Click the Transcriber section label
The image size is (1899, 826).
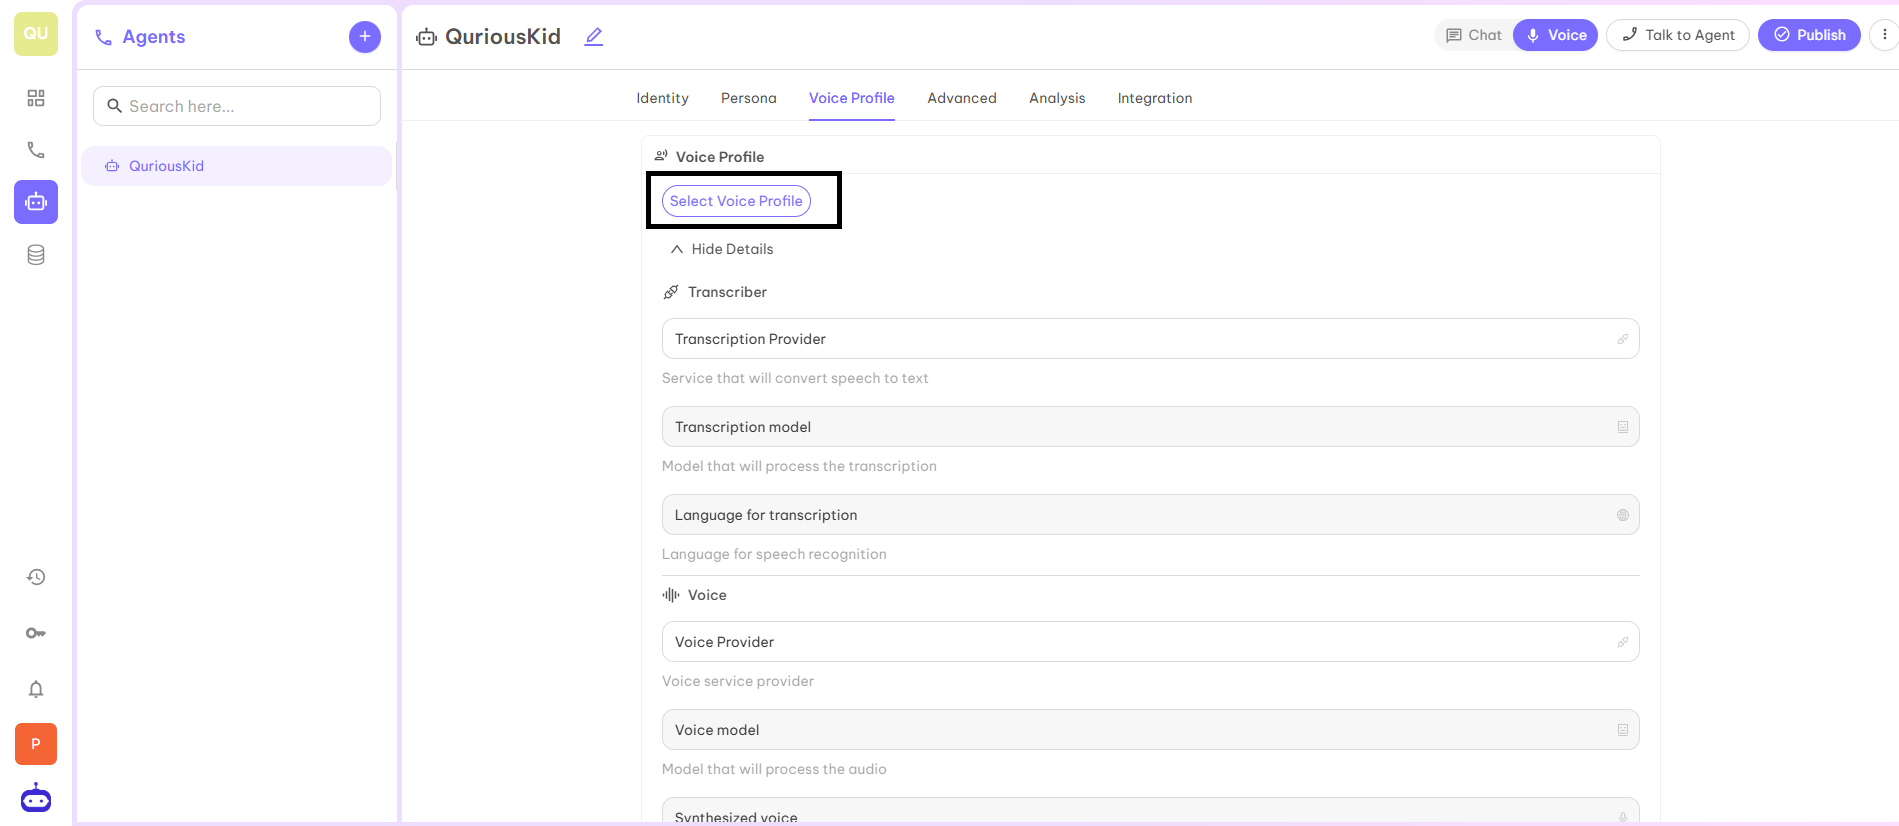[x=727, y=292]
